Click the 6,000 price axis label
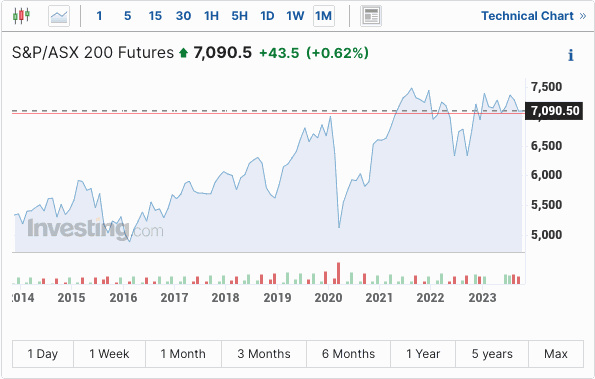The height and width of the screenshot is (379, 595). (546, 175)
